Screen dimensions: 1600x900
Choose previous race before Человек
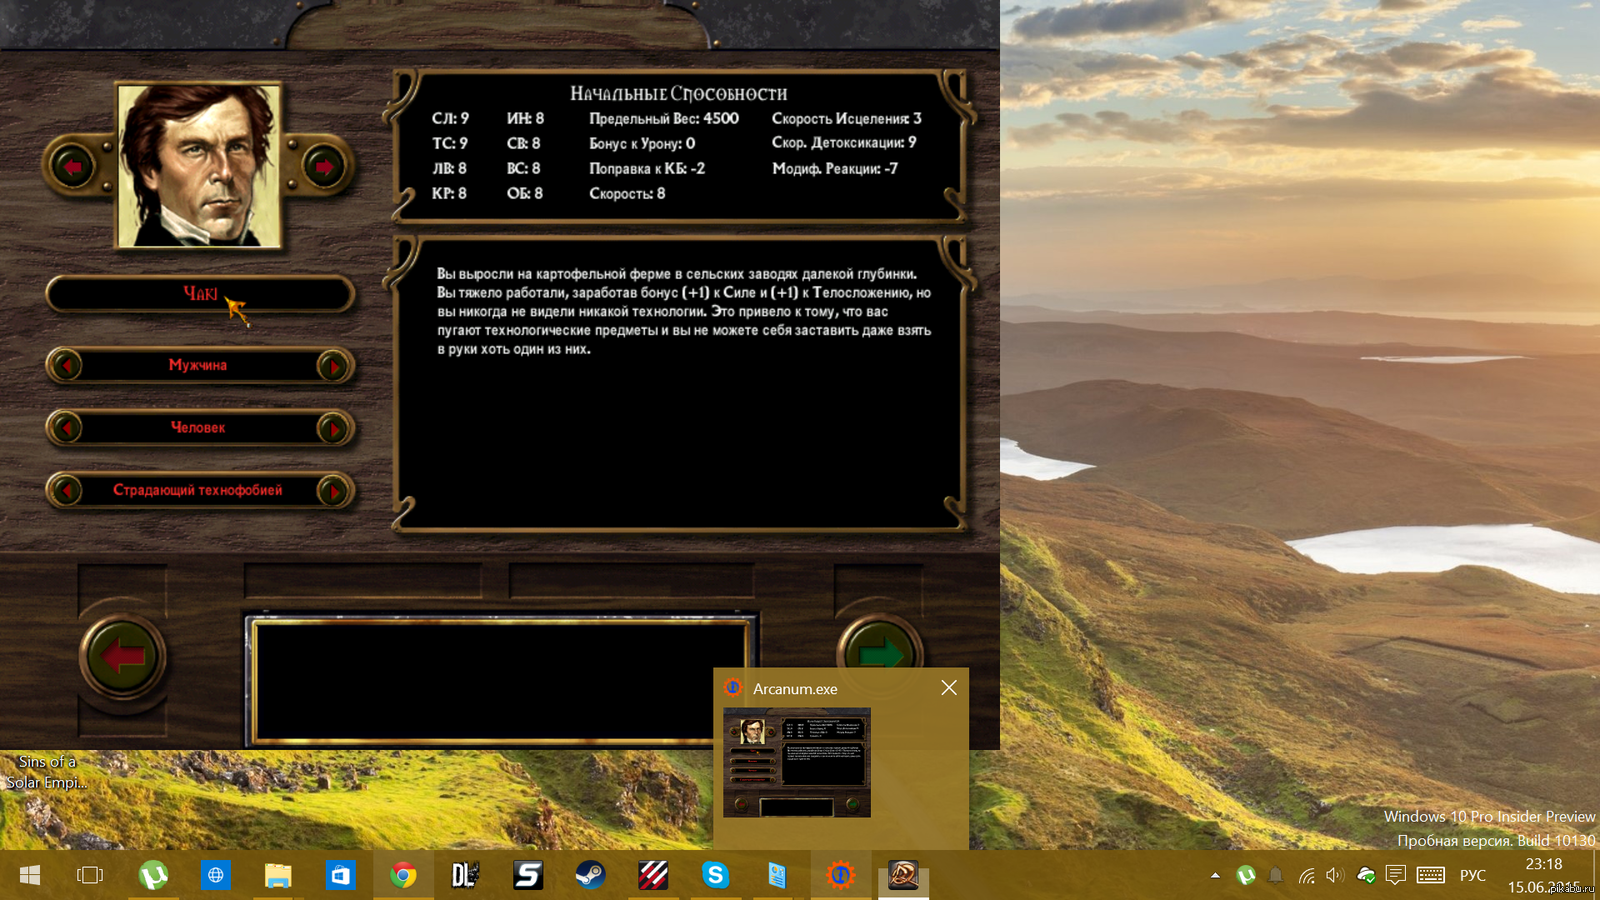click(x=66, y=428)
